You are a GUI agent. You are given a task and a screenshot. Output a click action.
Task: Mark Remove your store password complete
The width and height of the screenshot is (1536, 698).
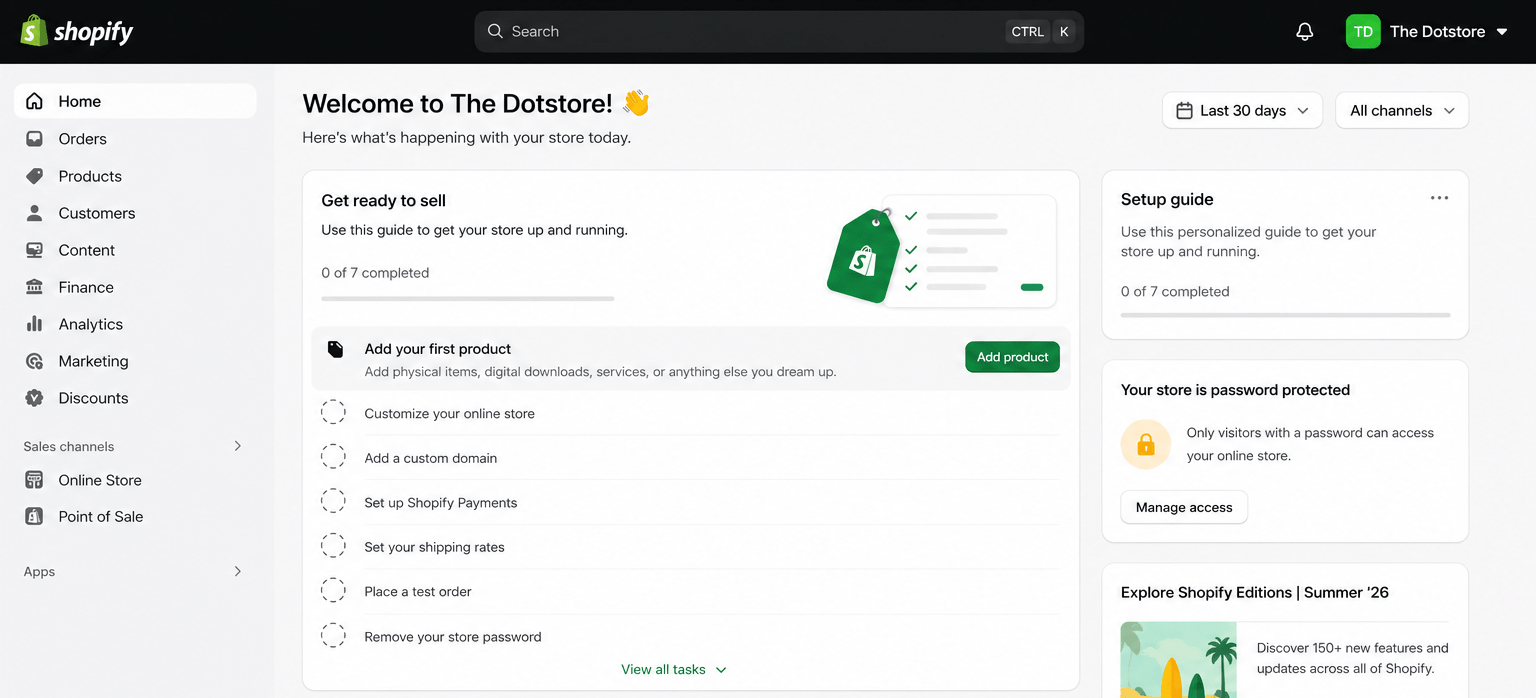(333, 635)
